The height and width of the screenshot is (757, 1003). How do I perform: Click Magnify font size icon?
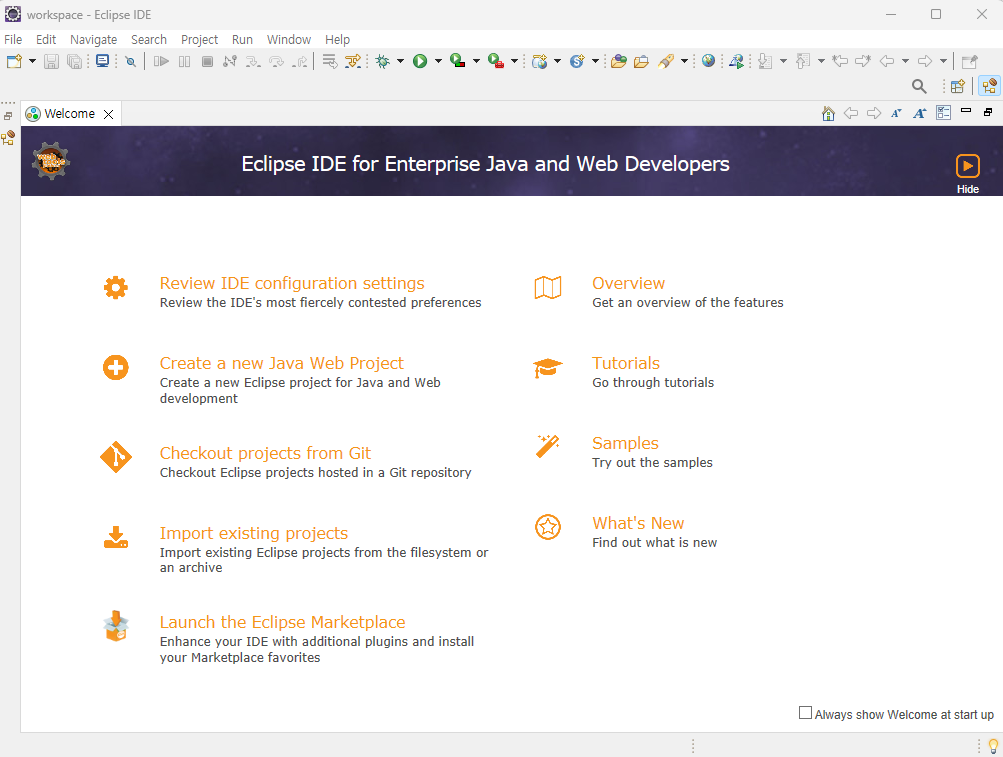tap(919, 114)
